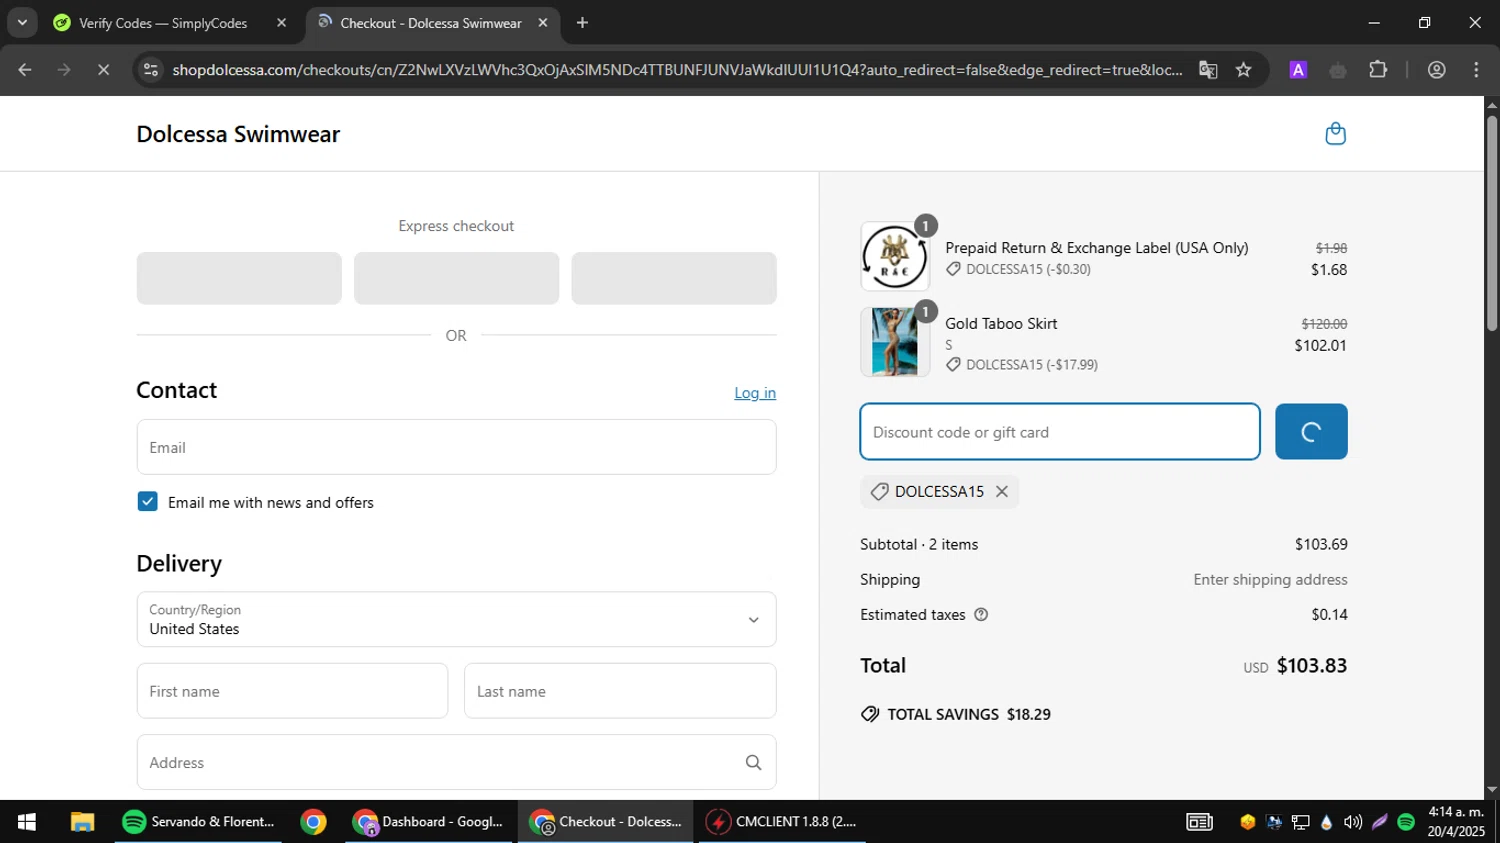The width and height of the screenshot is (1500, 843).
Task: Open the Windows Start menu
Action: coord(27,822)
